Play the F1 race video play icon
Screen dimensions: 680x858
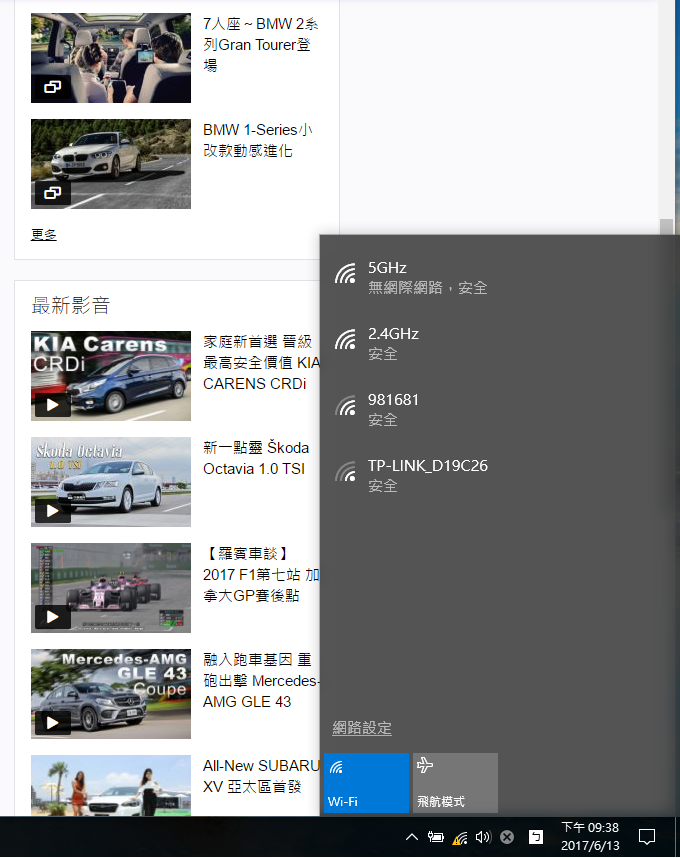pos(53,617)
